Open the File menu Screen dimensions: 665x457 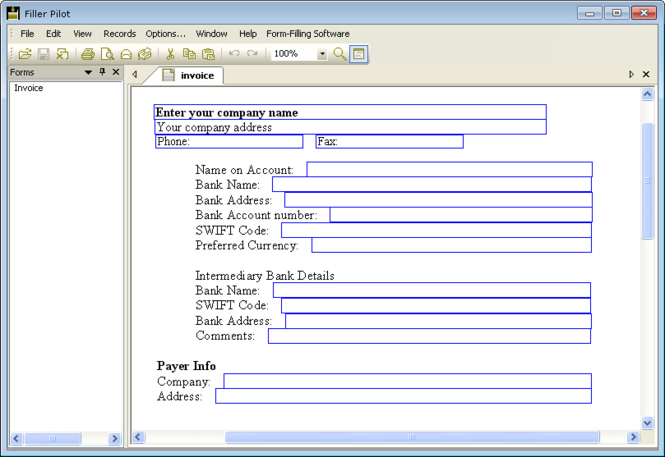point(27,33)
